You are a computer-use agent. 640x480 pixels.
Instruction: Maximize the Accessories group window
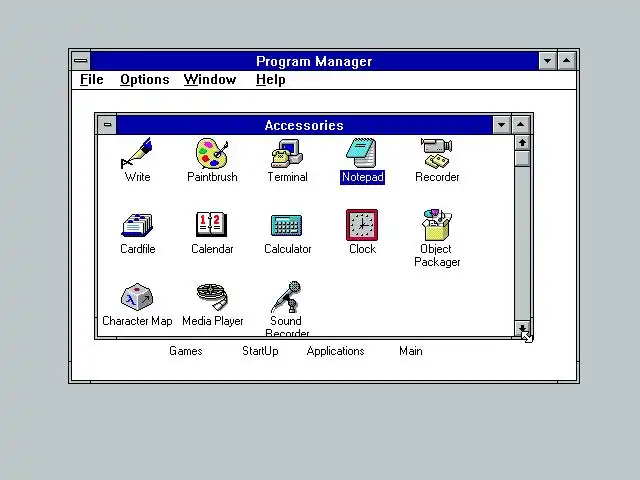(520, 125)
